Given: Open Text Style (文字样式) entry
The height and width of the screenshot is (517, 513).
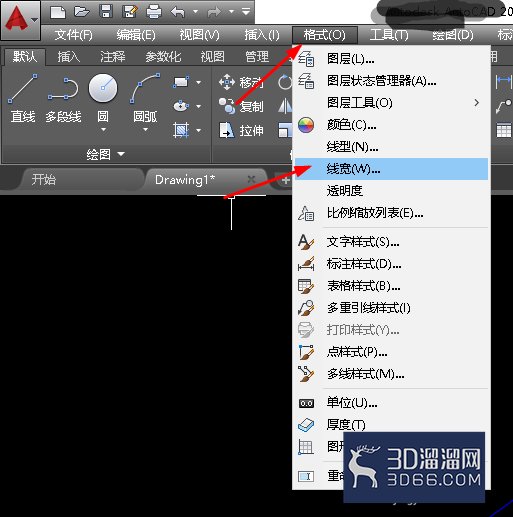Looking at the screenshot, I should coord(391,242).
